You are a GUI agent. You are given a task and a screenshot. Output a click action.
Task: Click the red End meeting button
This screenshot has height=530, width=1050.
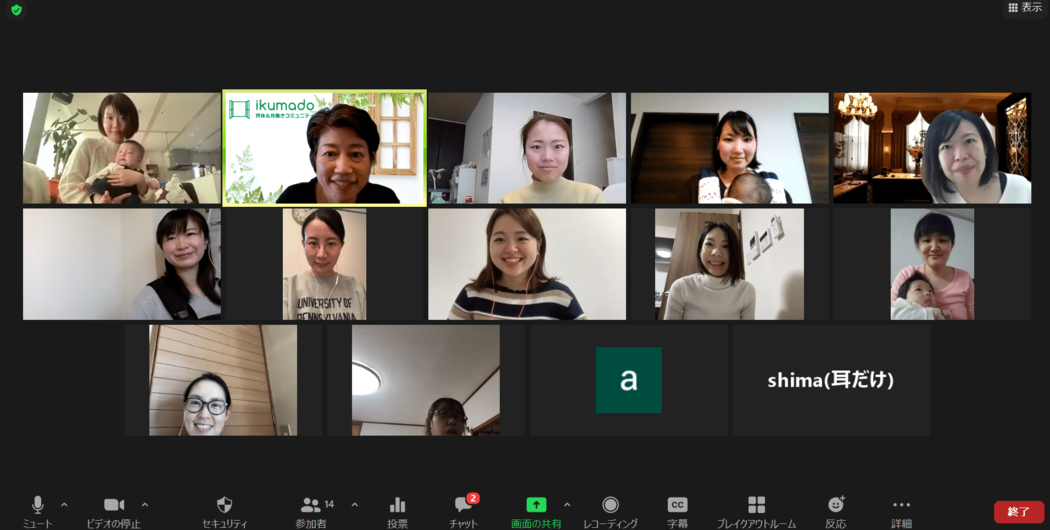1018,512
